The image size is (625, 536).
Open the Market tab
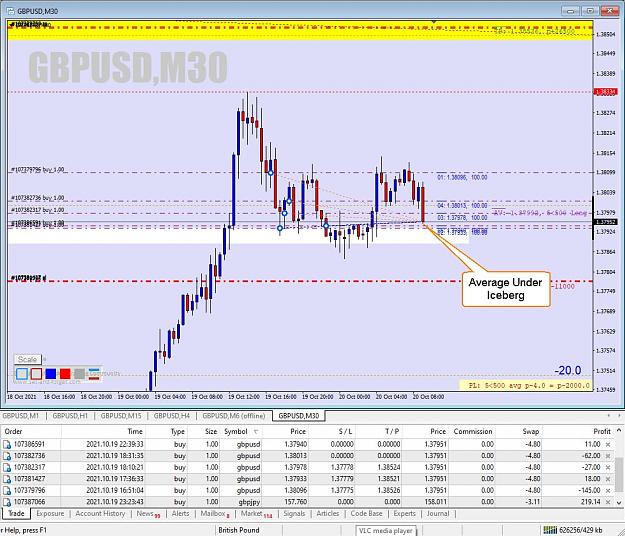pyautogui.click(x=256, y=514)
